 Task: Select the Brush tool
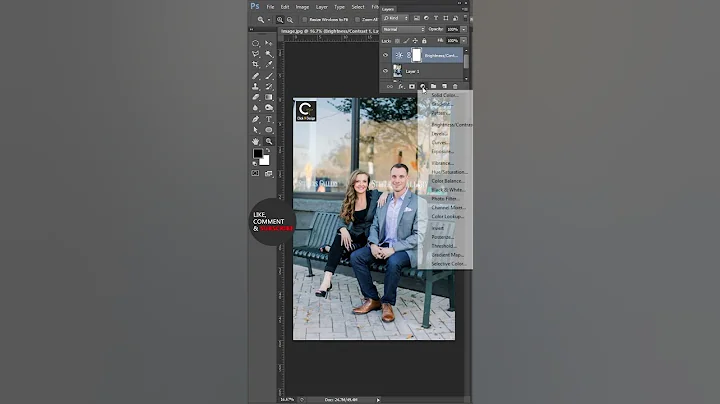(x=269, y=76)
